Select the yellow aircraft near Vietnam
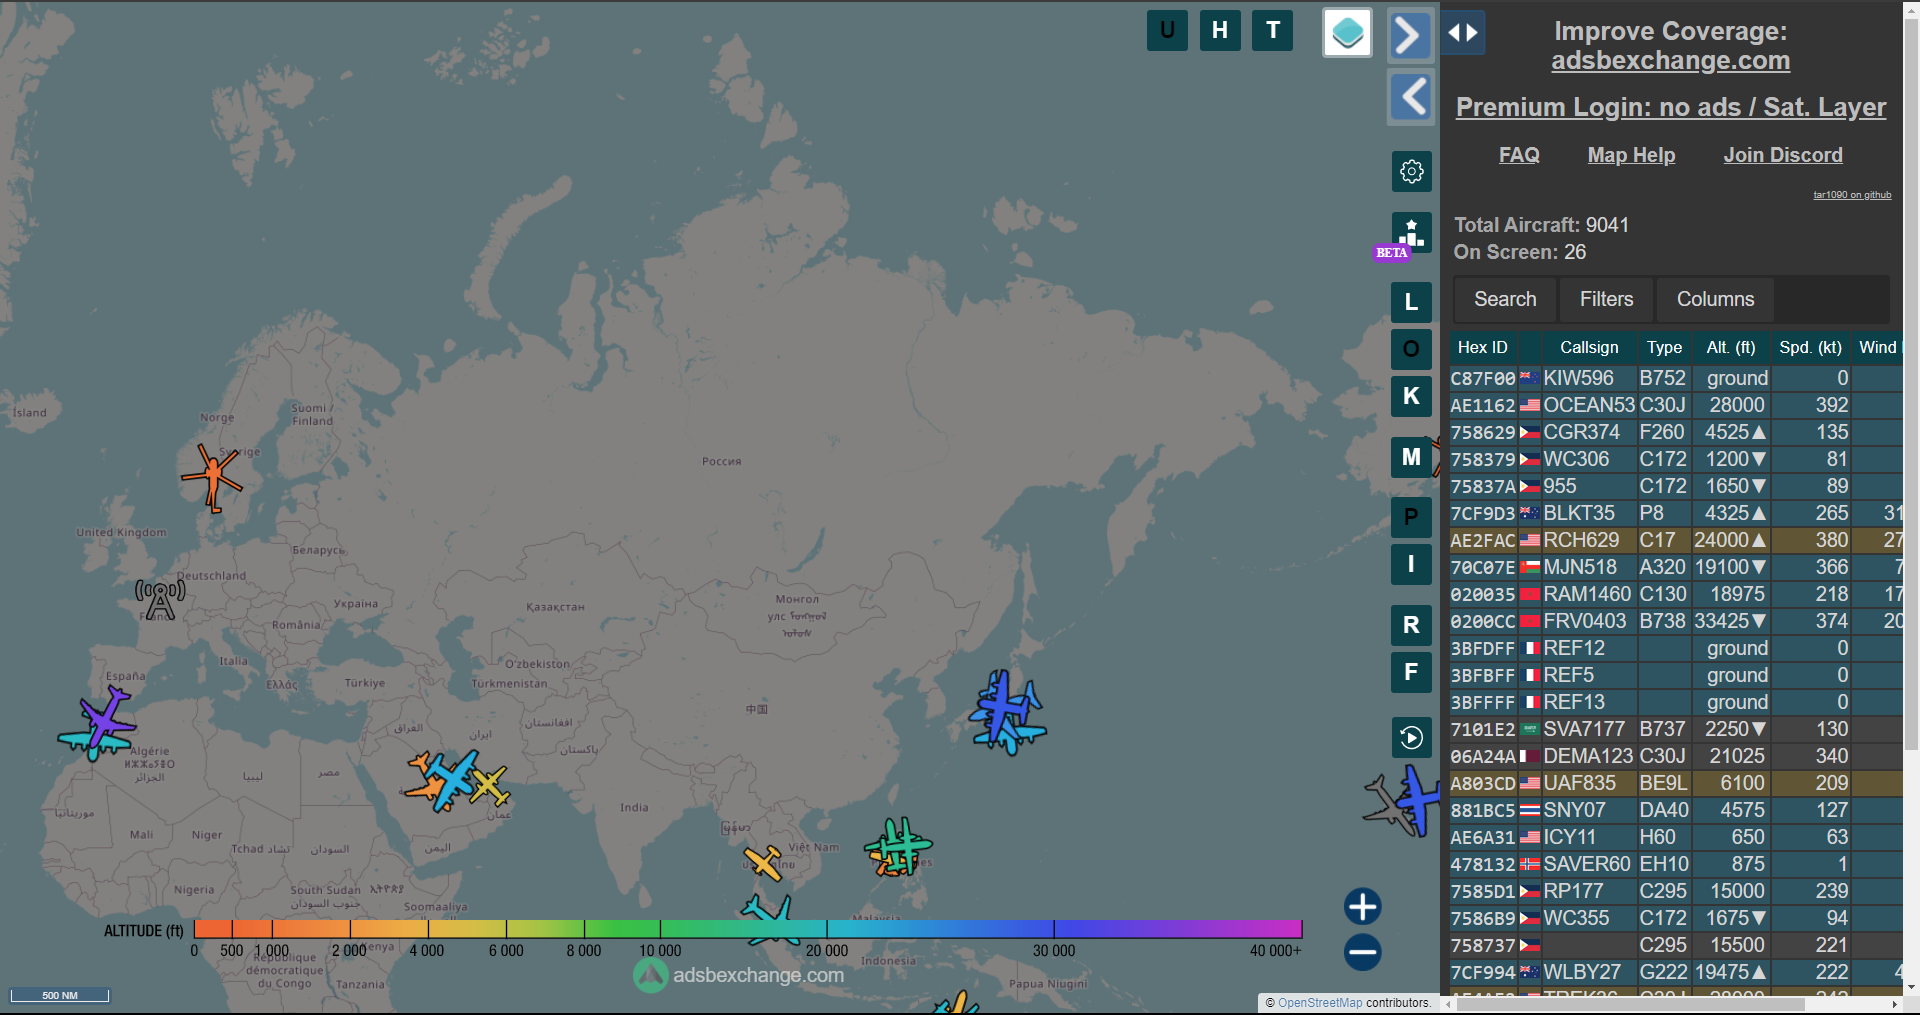The width and height of the screenshot is (1920, 1015). [763, 863]
